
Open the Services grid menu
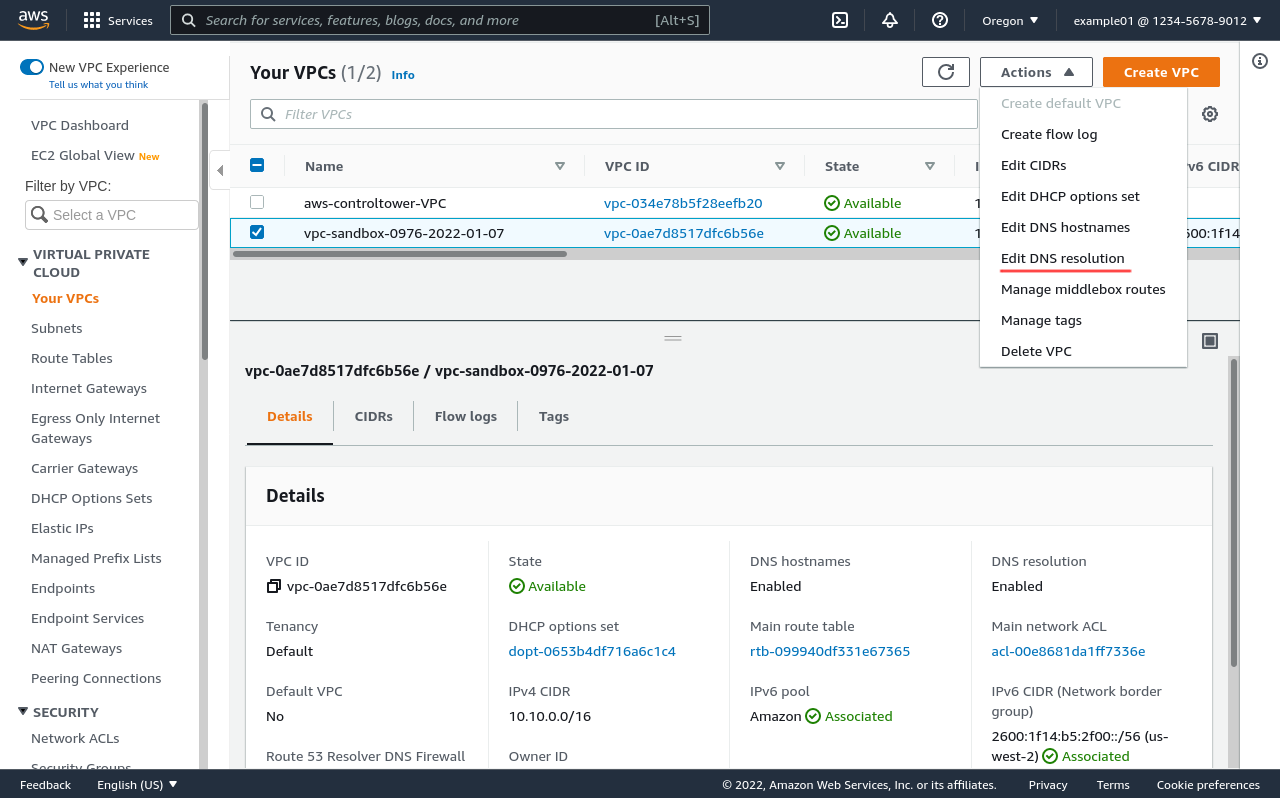[x=118, y=20]
